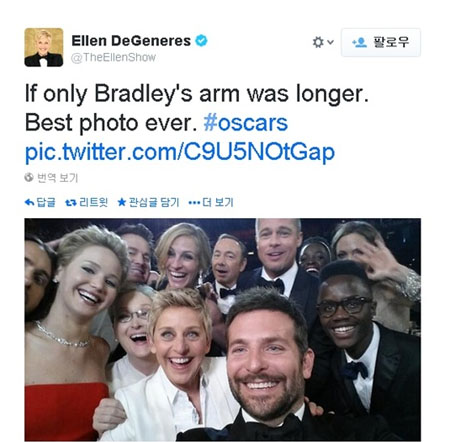Select 관심글 담기 to favorite tweet

[154, 202]
